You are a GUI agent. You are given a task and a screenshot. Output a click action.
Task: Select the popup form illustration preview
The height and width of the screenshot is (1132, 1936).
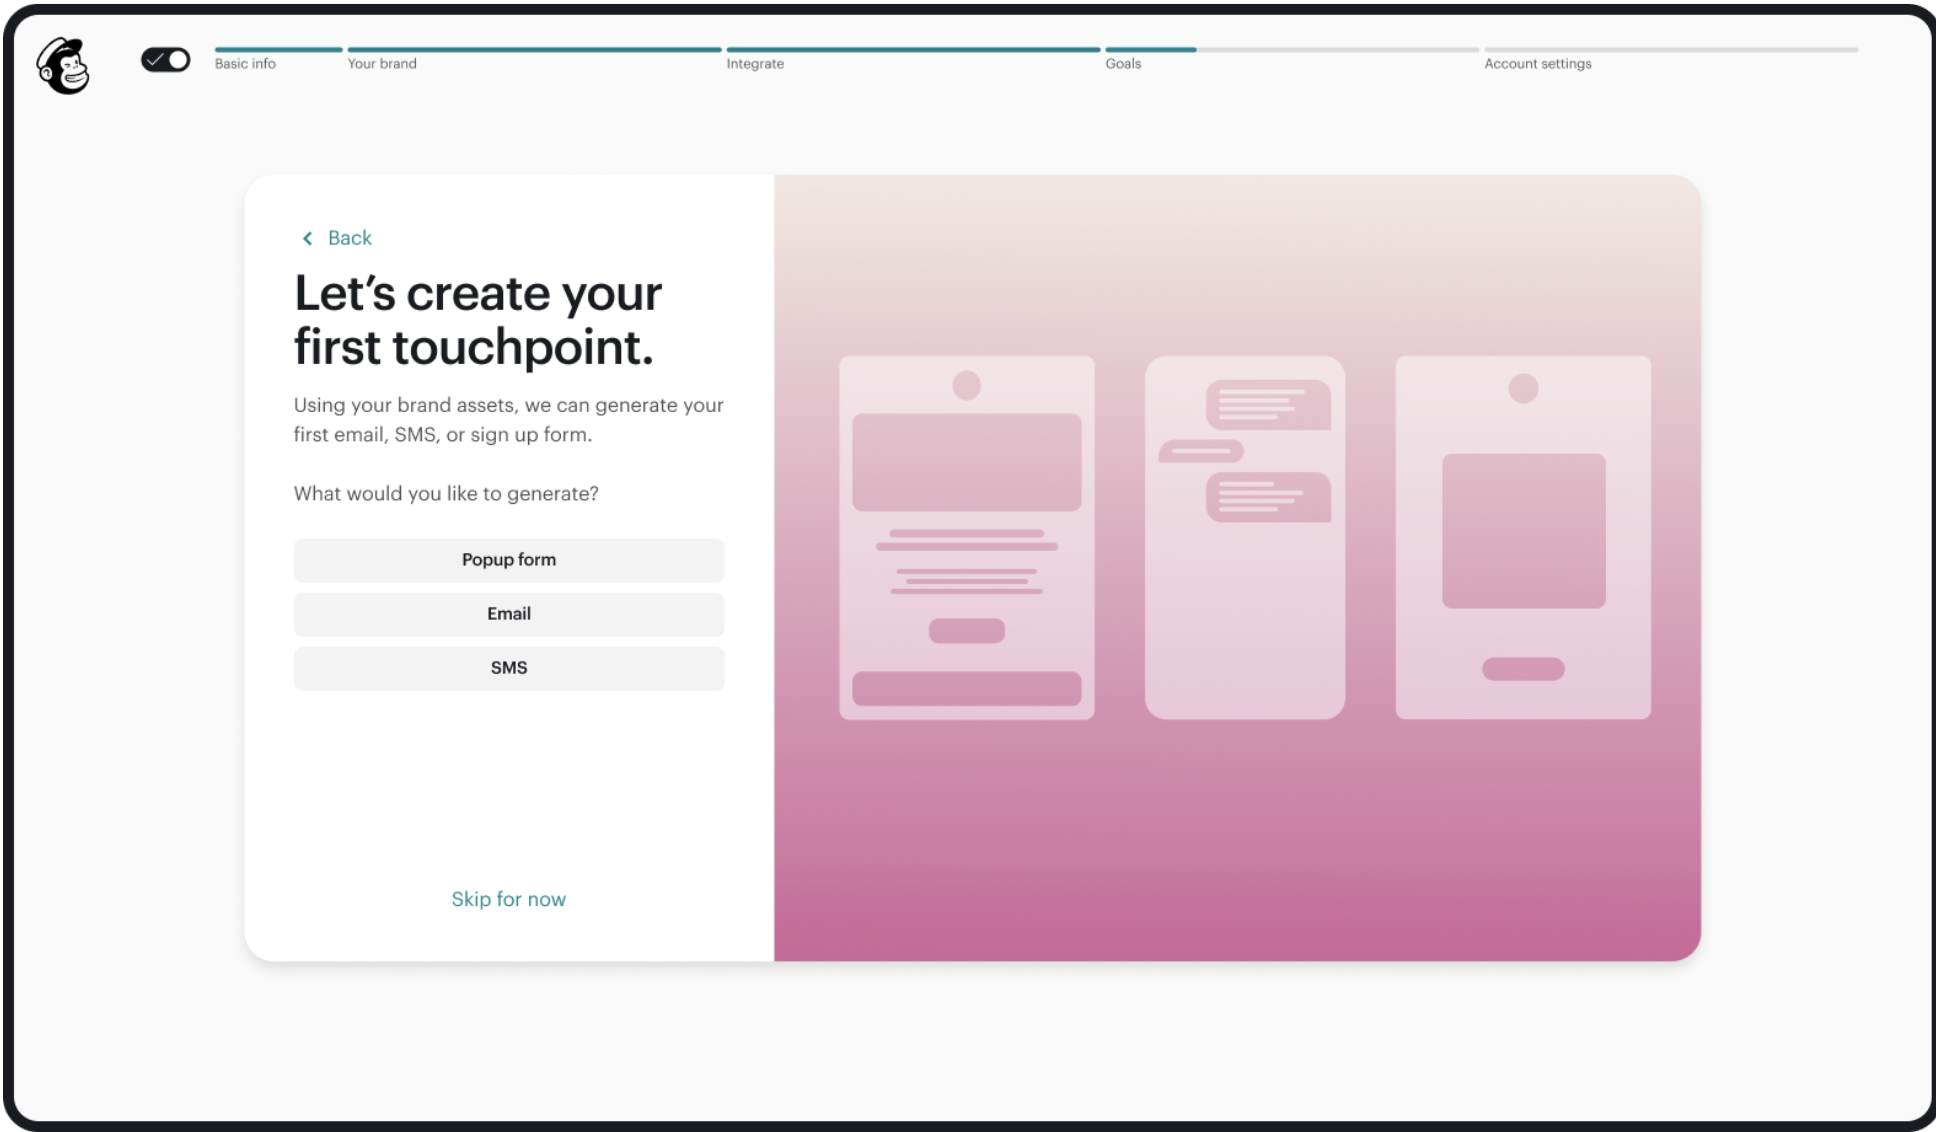coord(1522,535)
